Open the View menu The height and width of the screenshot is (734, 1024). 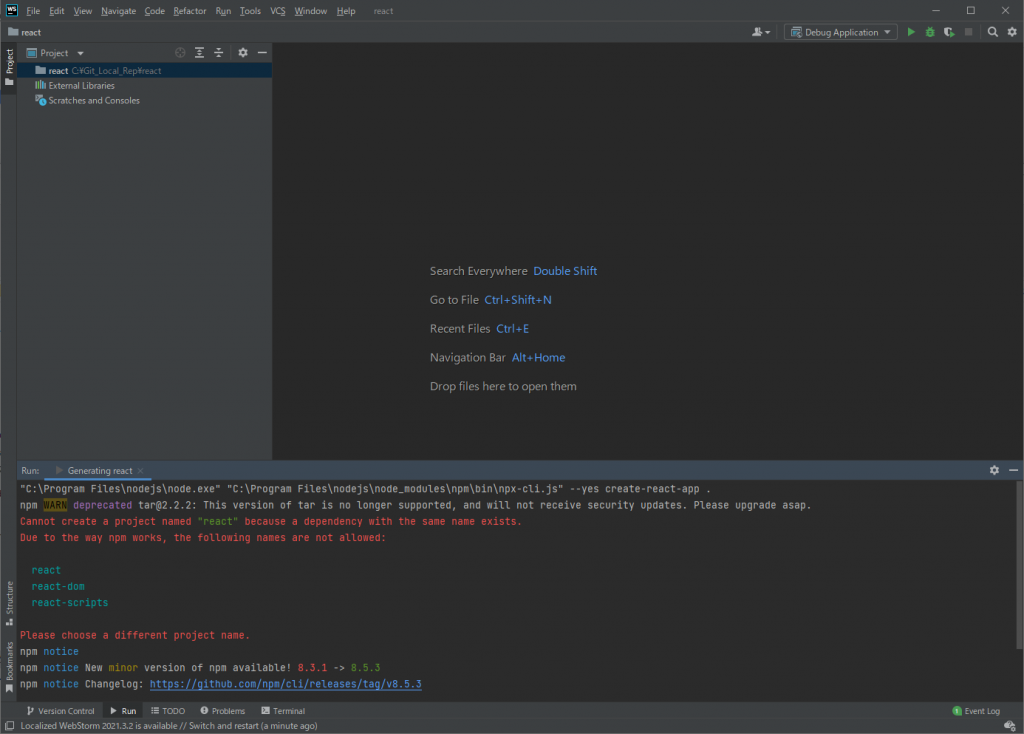[x=83, y=11]
